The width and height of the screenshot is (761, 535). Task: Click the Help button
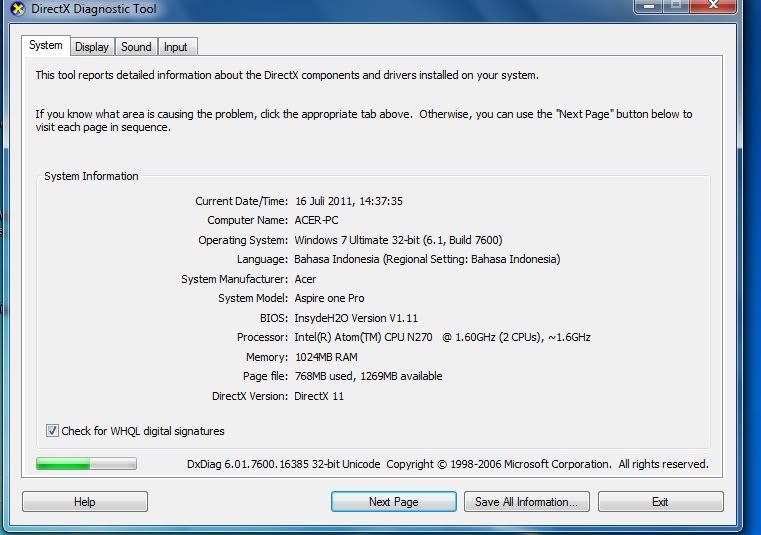click(85, 502)
